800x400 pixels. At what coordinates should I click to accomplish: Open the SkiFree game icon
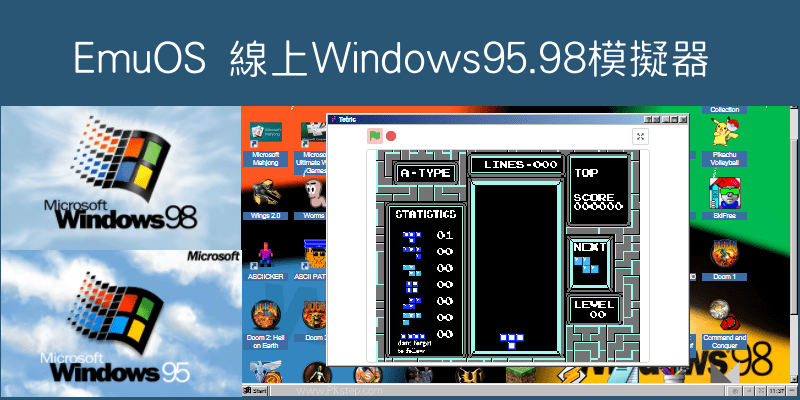(x=724, y=198)
